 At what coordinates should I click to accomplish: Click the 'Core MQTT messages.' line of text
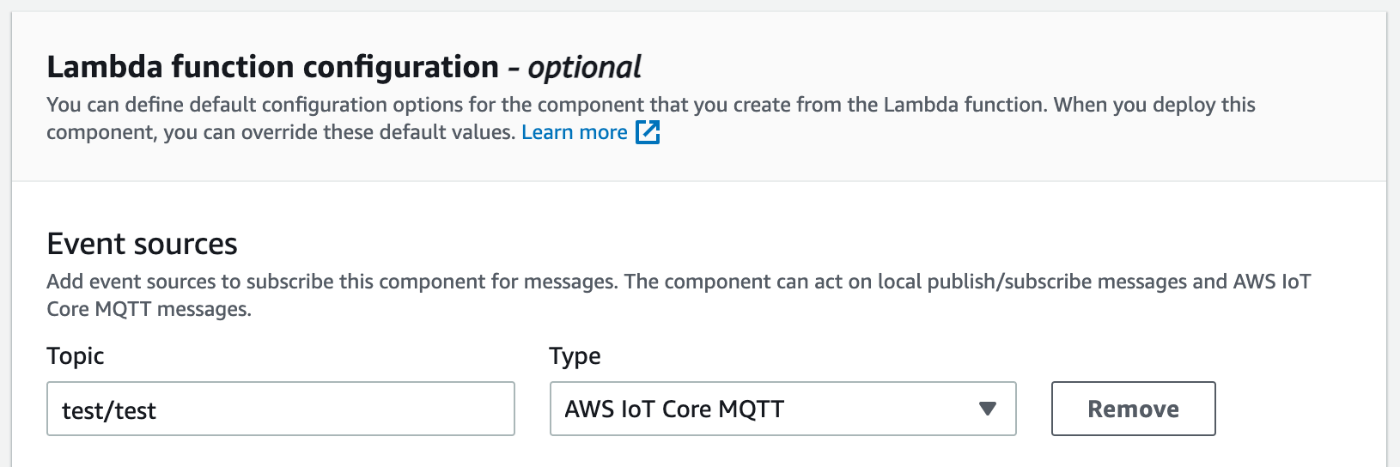pyautogui.click(x=149, y=310)
